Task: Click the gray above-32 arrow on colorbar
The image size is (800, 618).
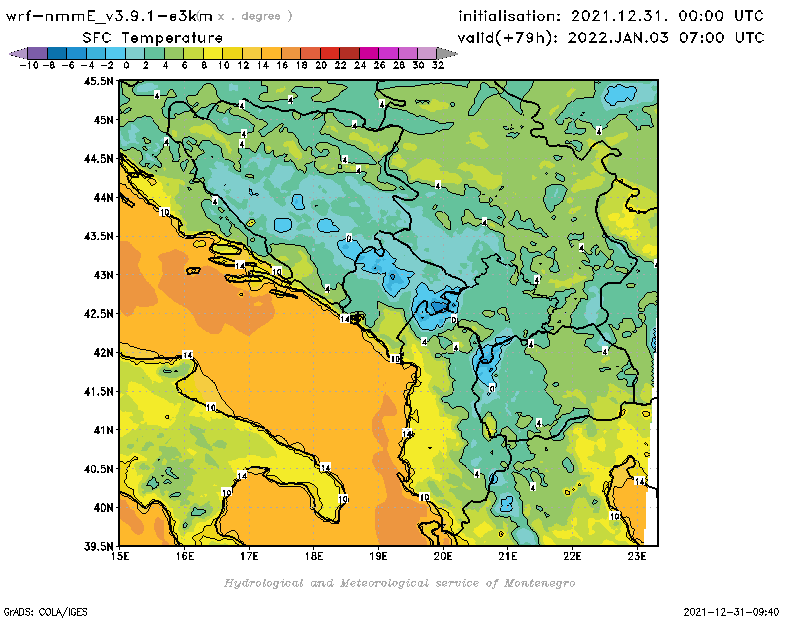Action: point(447,53)
